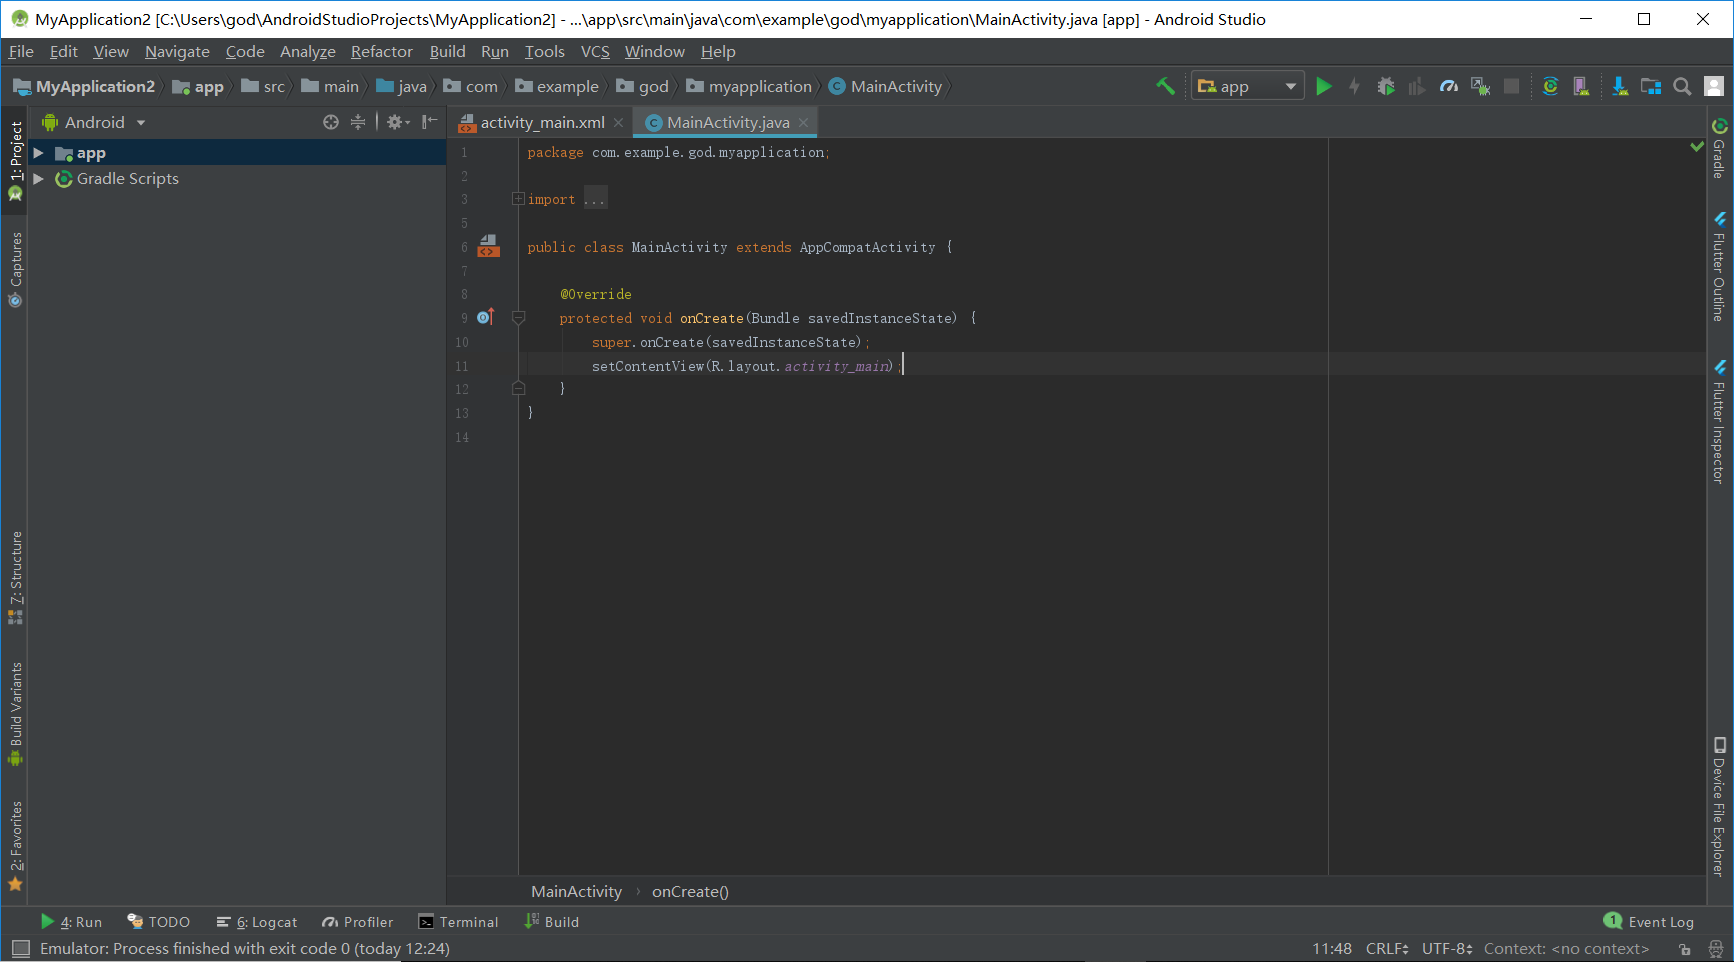Toggle read-only lock icon in status bar

[x=1685, y=949]
